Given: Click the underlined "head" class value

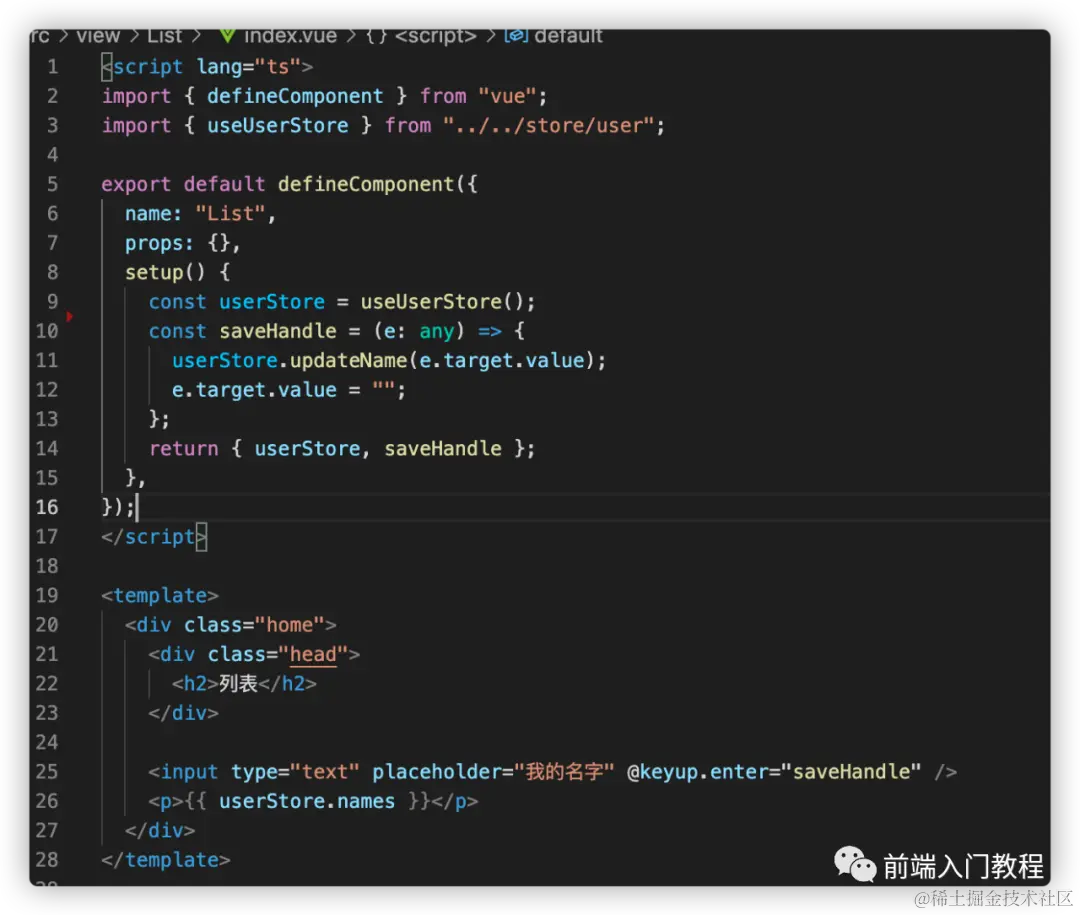Looking at the screenshot, I should point(313,655).
